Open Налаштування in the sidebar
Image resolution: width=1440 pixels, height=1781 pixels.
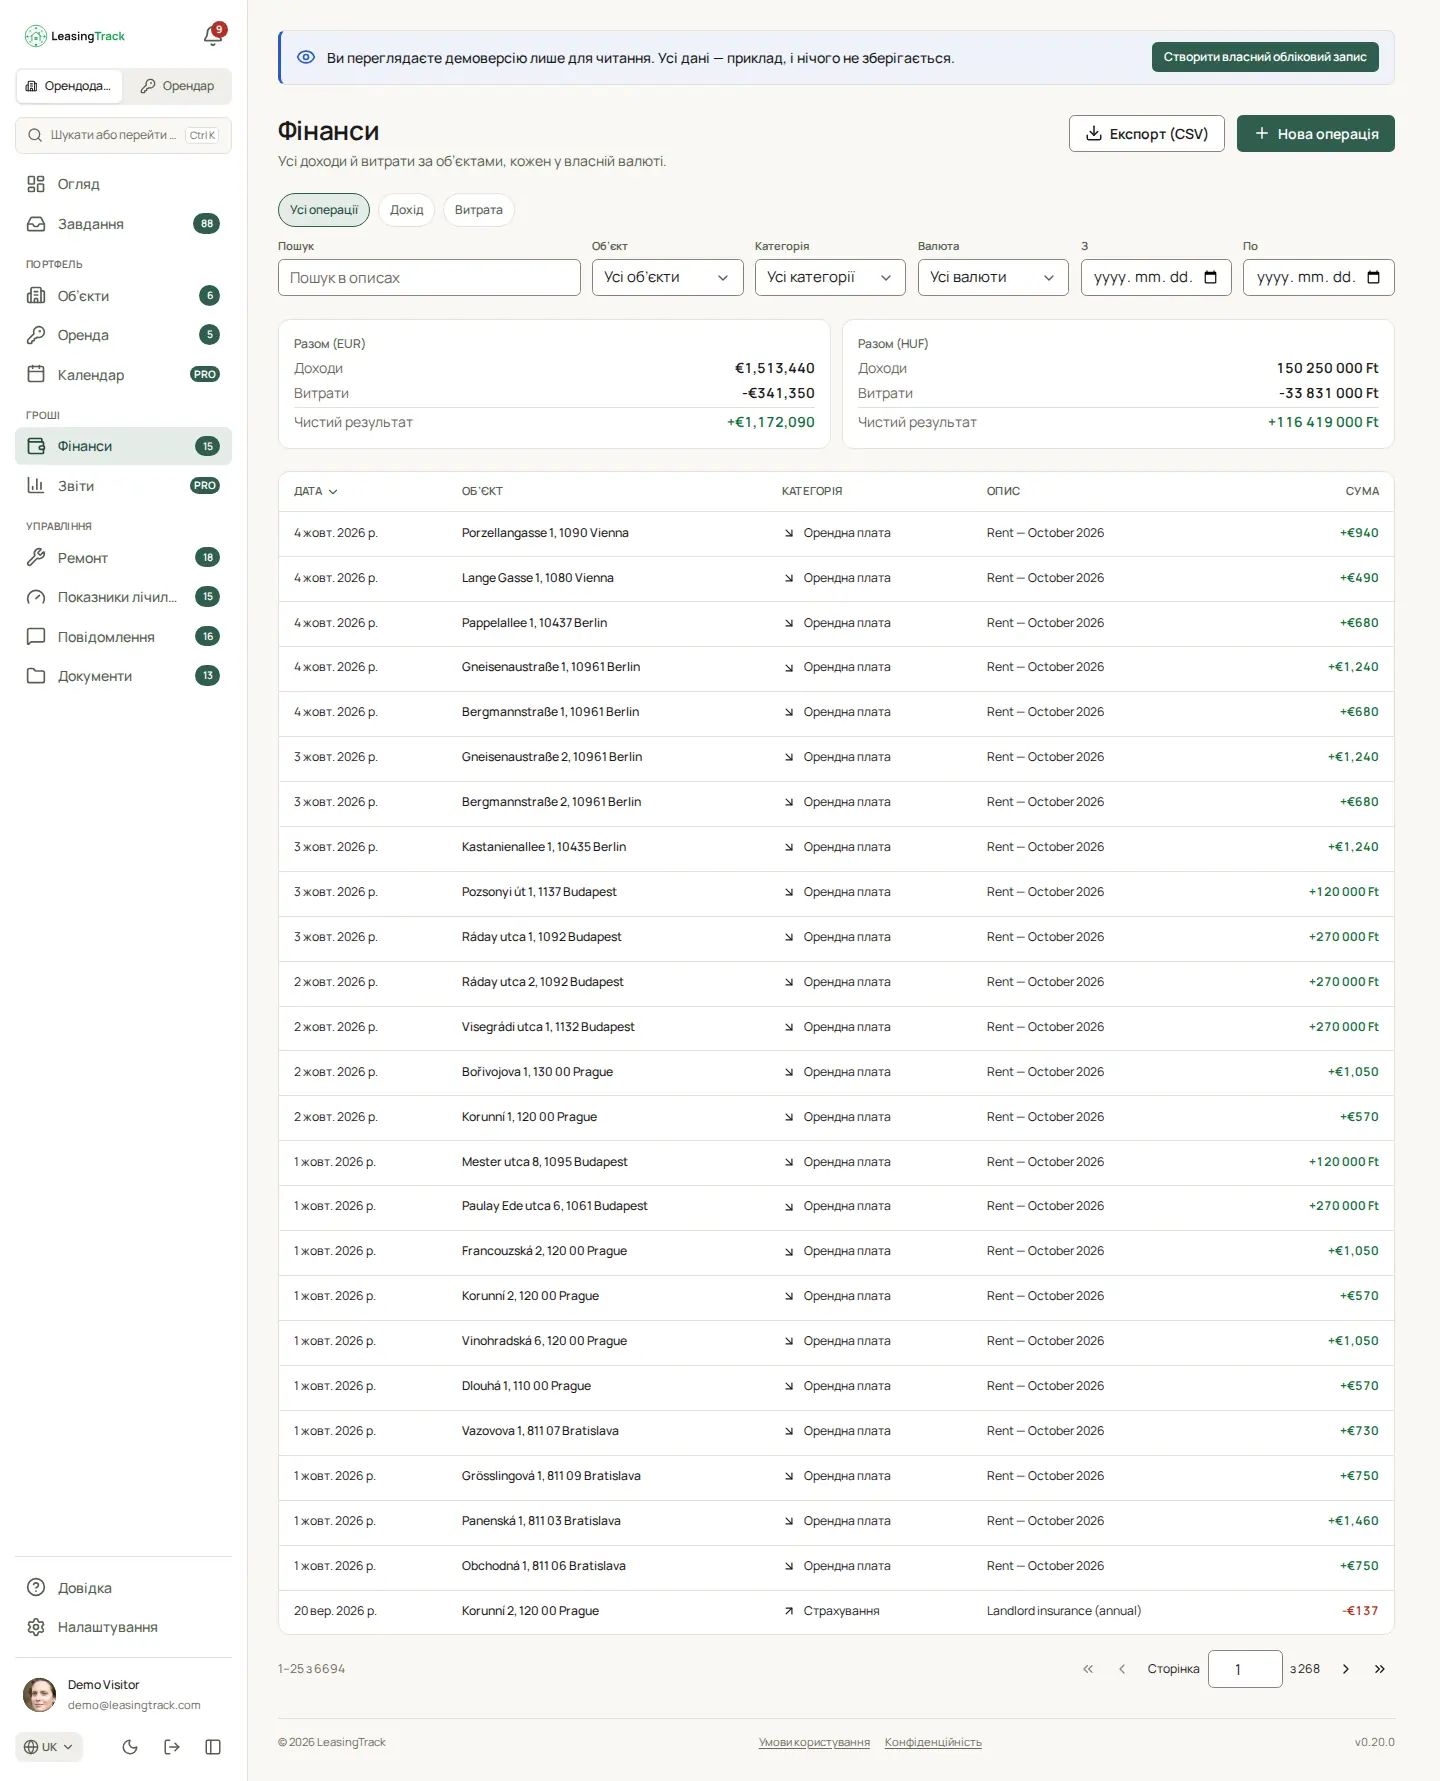point(123,1627)
